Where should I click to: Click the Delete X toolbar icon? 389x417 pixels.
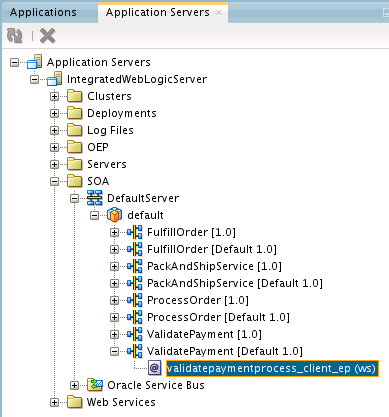[x=47, y=35]
